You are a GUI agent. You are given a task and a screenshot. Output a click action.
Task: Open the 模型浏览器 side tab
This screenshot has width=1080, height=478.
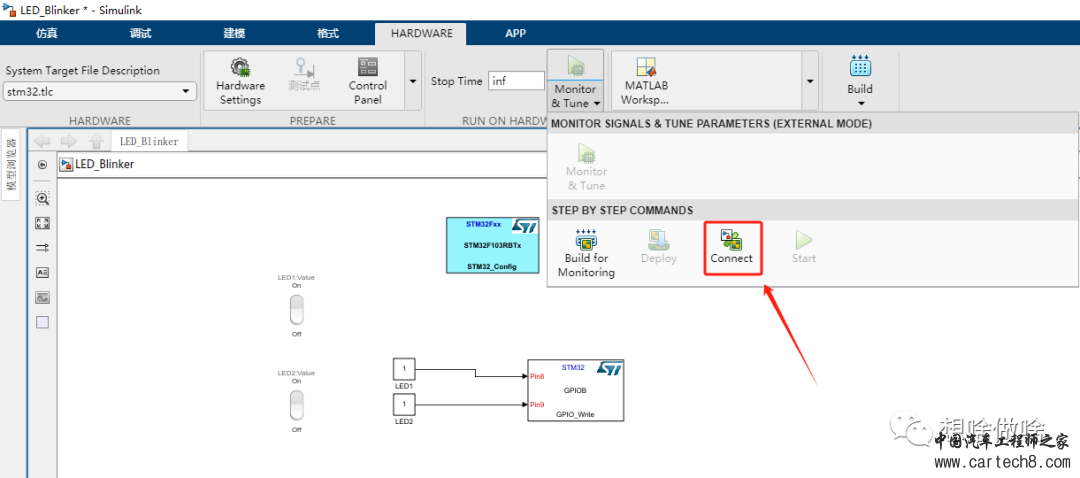[x=10, y=164]
